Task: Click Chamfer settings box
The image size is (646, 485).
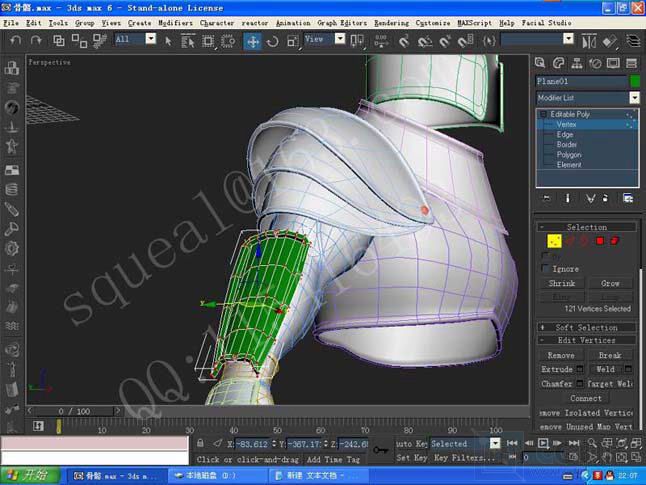Action: click(x=580, y=383)
